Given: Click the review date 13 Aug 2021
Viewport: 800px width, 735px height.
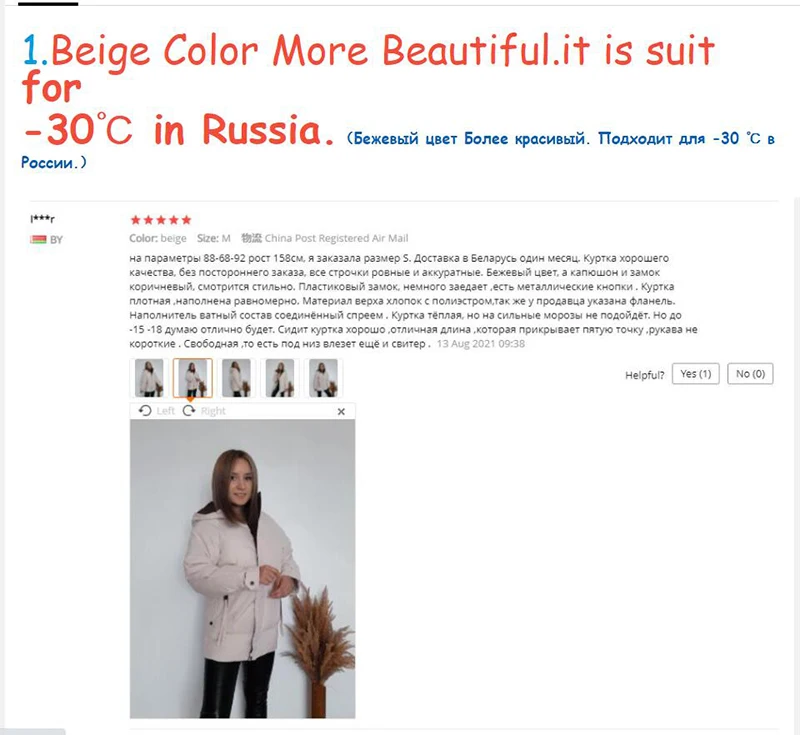Looking at the screenshot, I should point(481,344).
